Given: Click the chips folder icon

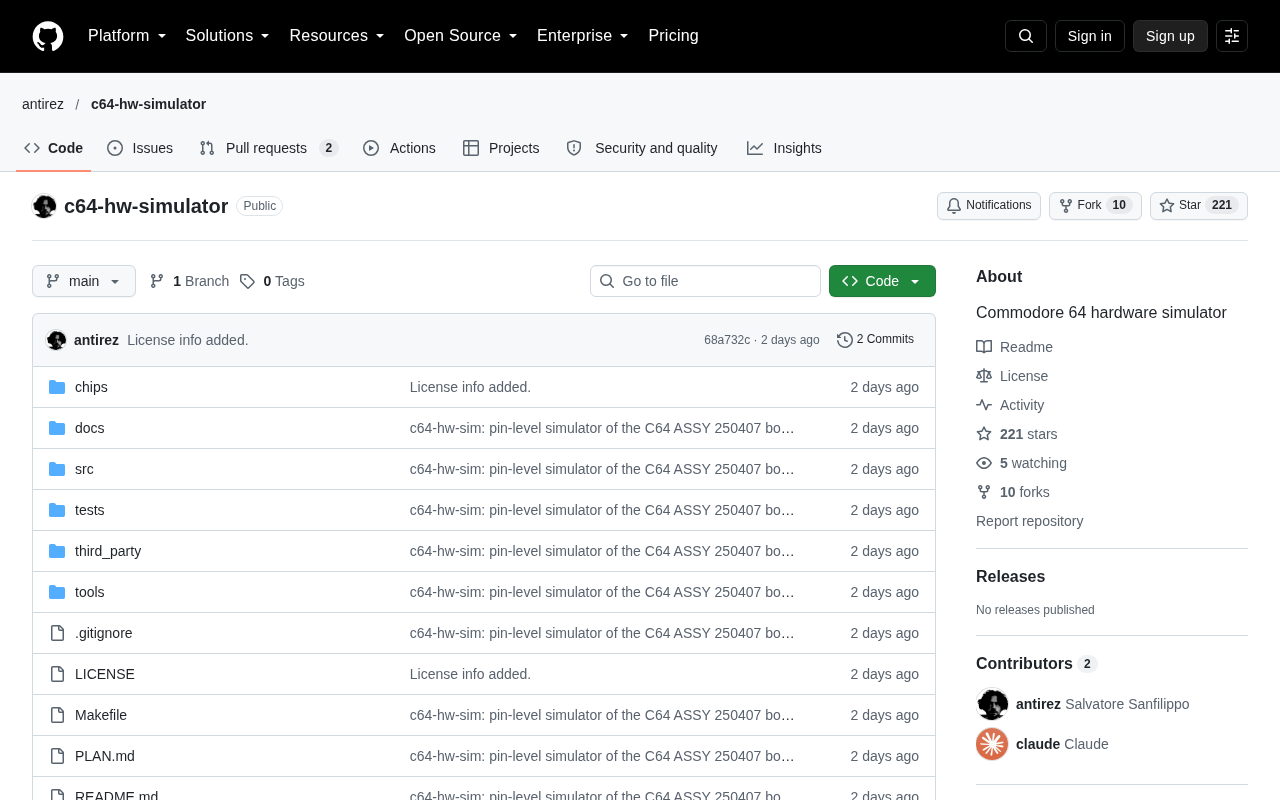Looking at the screenshot, I should tap(57, 387).
